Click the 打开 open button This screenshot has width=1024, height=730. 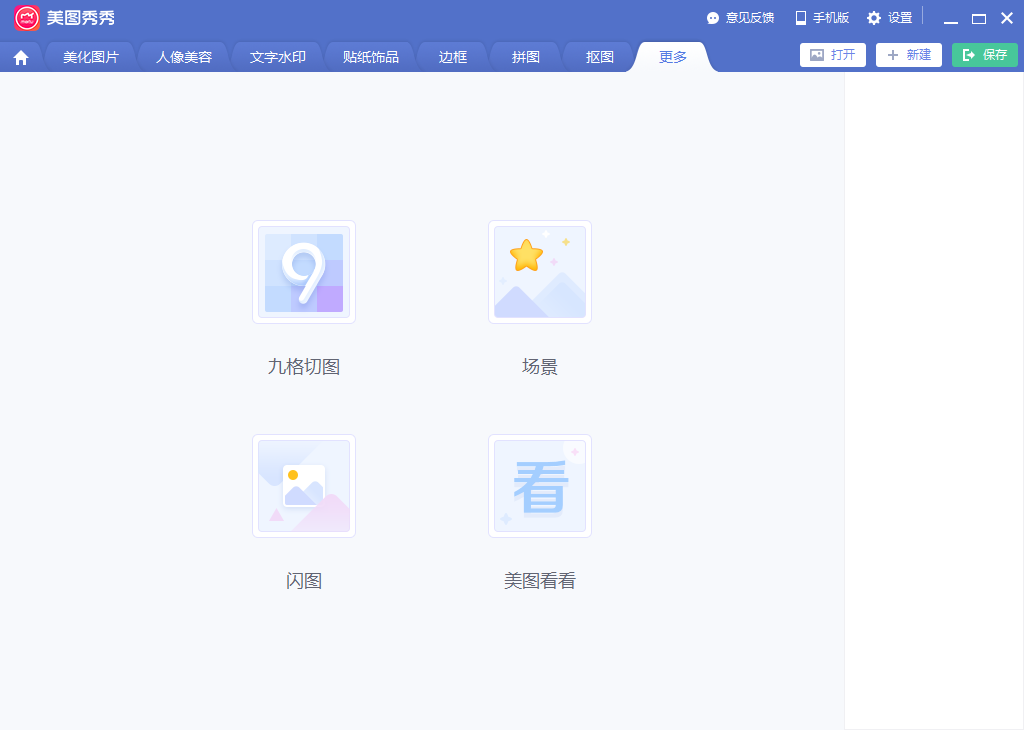click(832, 55)
